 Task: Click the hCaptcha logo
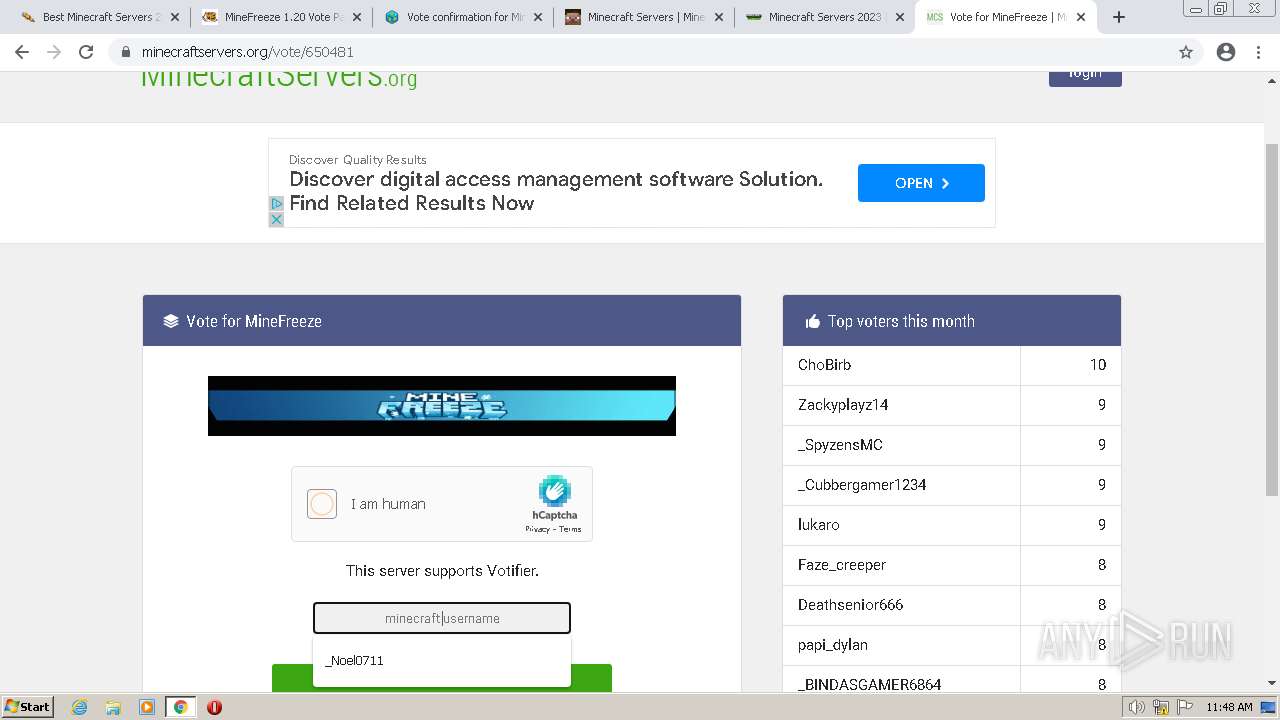coord(554,491)
